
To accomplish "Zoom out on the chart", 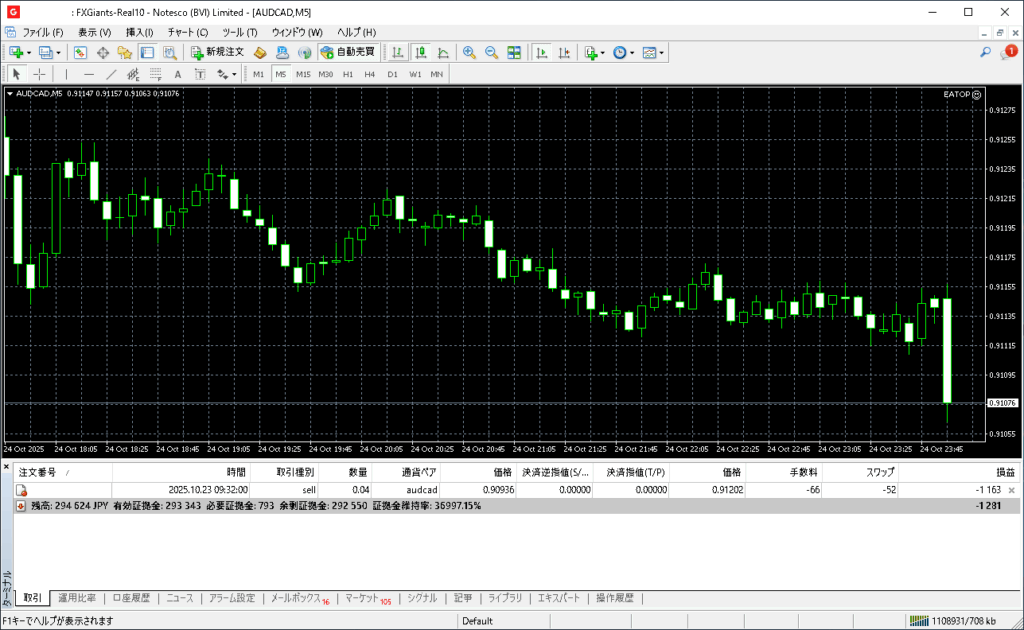I will 490,52.
